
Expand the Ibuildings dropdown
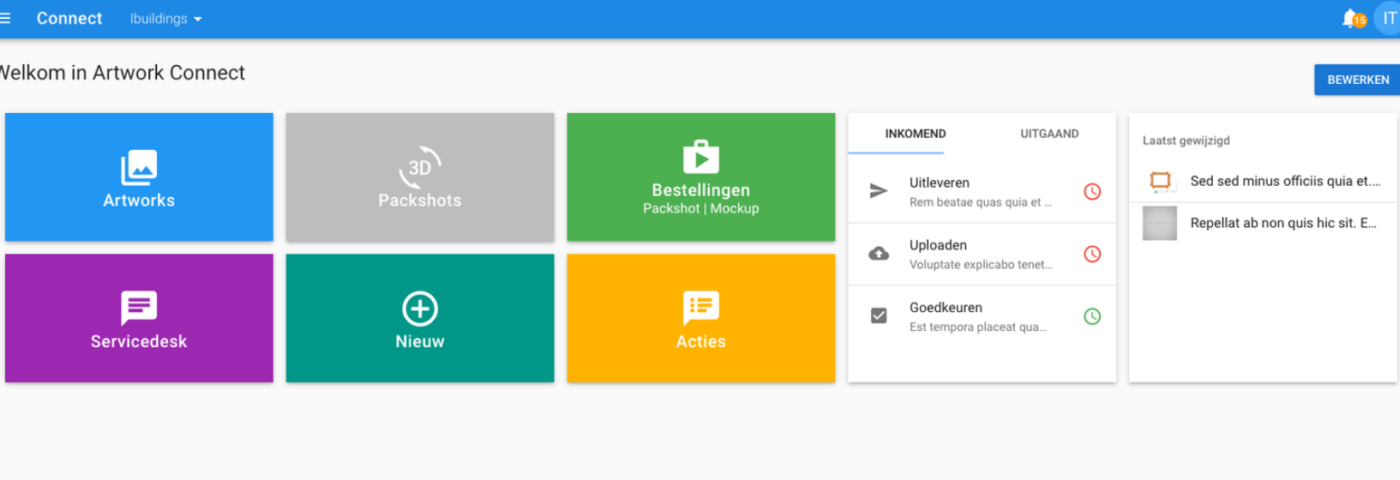point(166,19)
